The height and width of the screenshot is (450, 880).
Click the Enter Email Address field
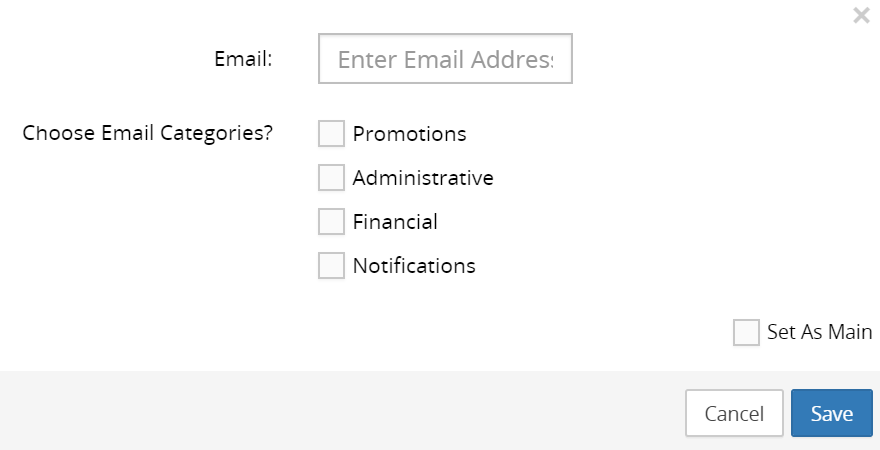pos(445,60)
